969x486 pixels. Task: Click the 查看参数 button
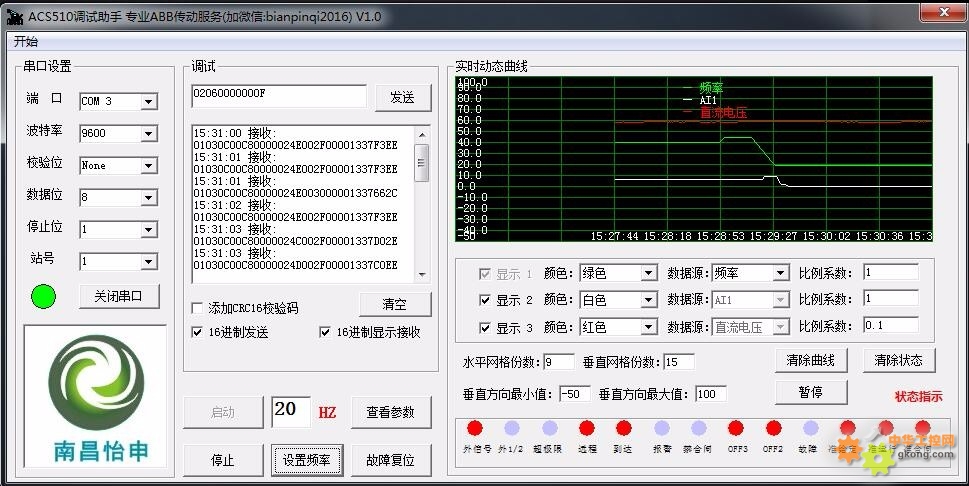(391, 412)
